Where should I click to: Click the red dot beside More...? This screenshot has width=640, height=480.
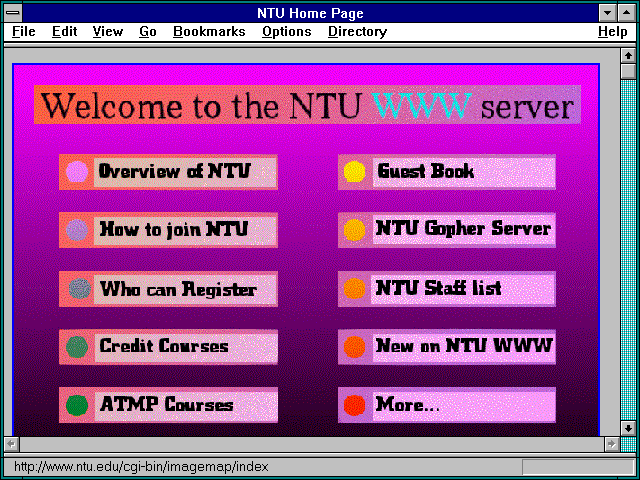coord(354,405)
